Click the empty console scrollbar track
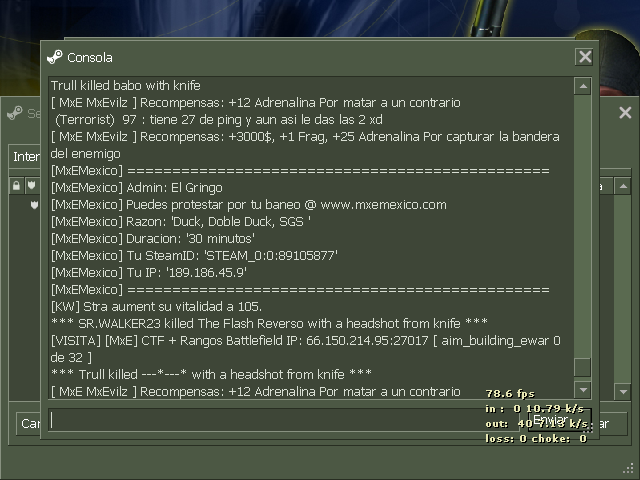 [583, 226]
